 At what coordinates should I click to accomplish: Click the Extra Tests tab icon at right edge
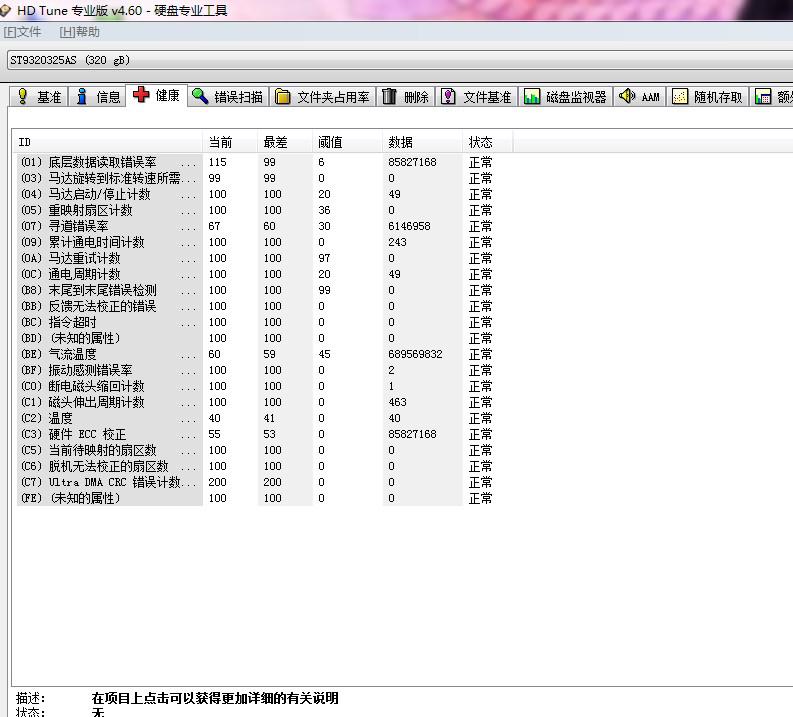coord(763,96)
